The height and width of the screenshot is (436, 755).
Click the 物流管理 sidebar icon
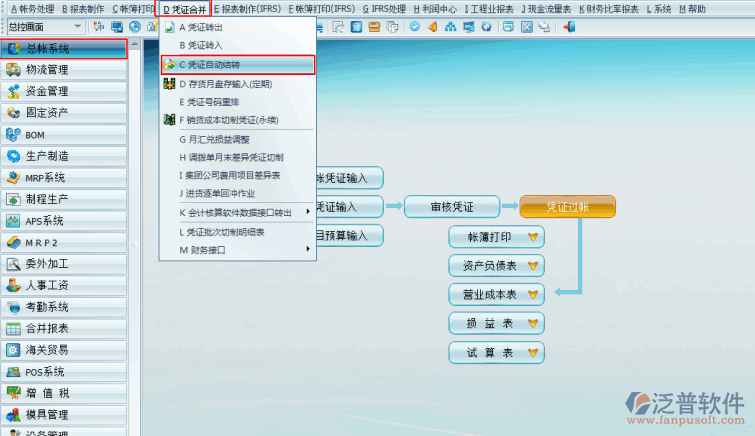pos(14,70)
